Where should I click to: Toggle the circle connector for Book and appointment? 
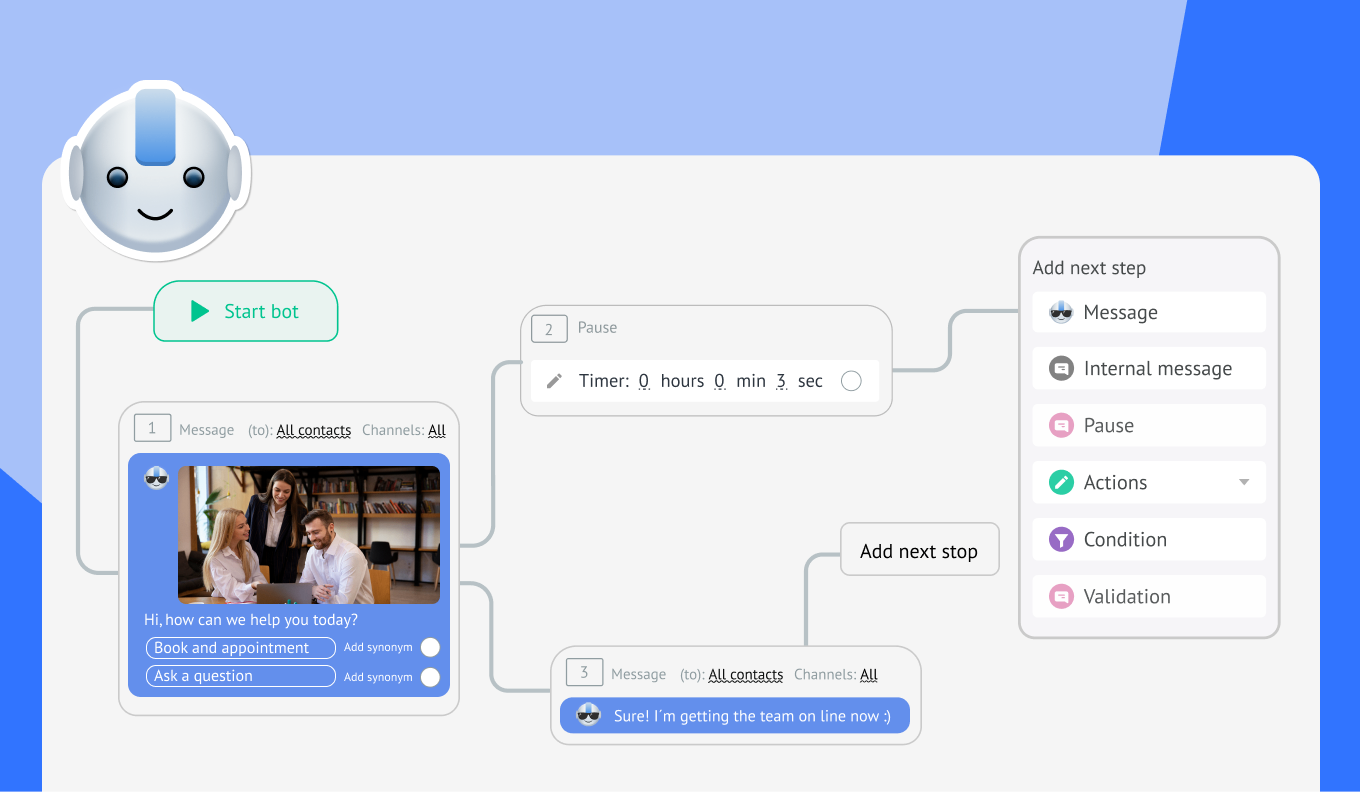pos(430,647)
